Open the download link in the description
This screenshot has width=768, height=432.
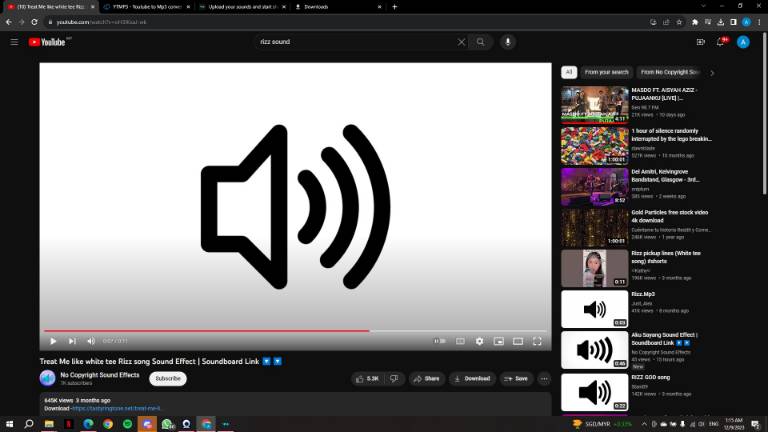pyautogui.click(x=116, y=408)
